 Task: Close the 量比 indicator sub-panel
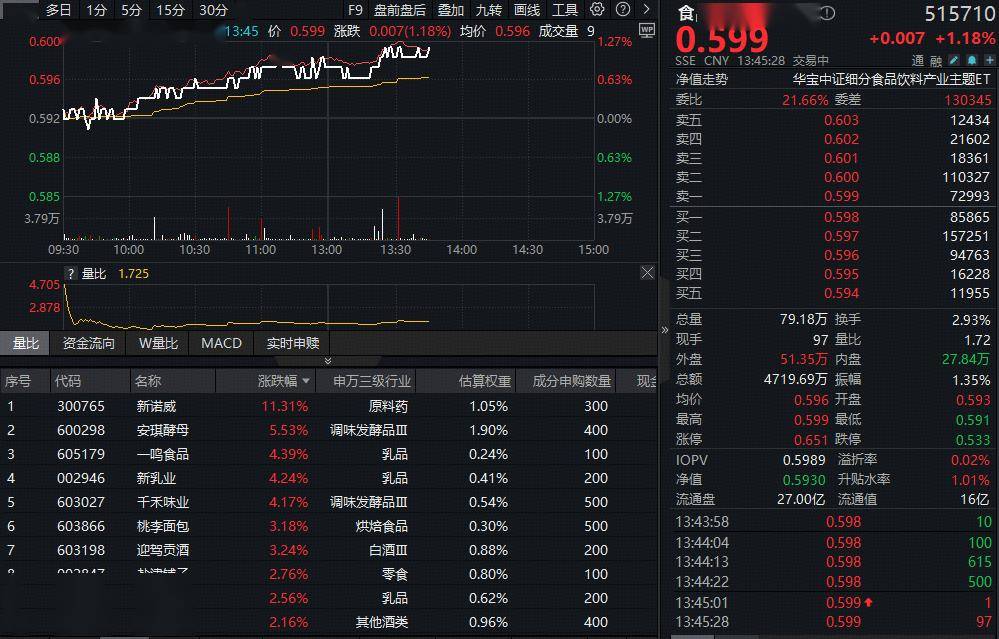click(x=647, y=272)
